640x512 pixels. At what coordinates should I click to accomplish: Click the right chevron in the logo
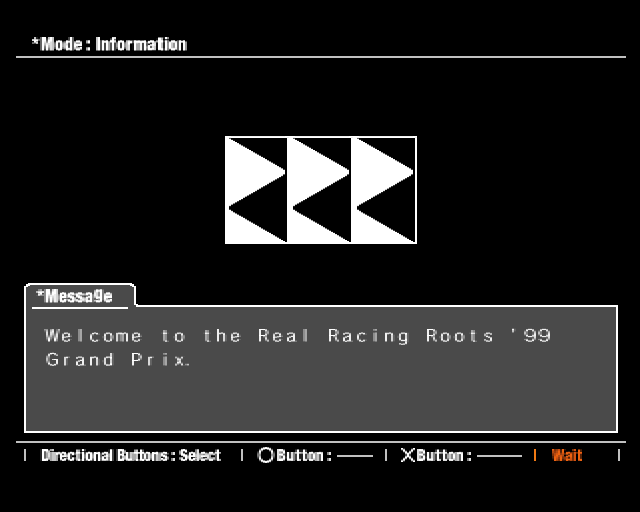pyautogui.click(x=383, y=190)
